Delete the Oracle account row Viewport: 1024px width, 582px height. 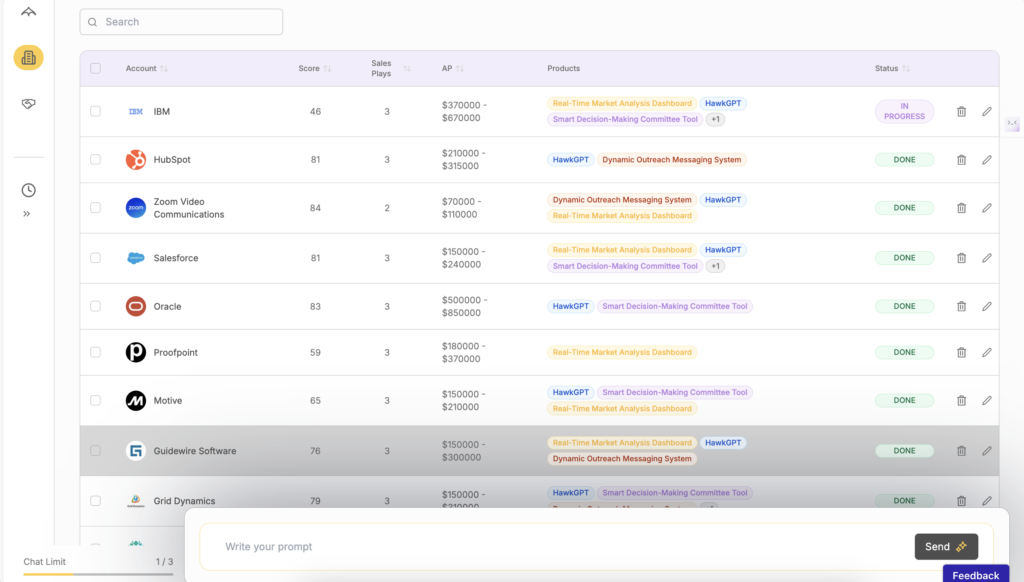pyautogui.click(x=961, y=306)
